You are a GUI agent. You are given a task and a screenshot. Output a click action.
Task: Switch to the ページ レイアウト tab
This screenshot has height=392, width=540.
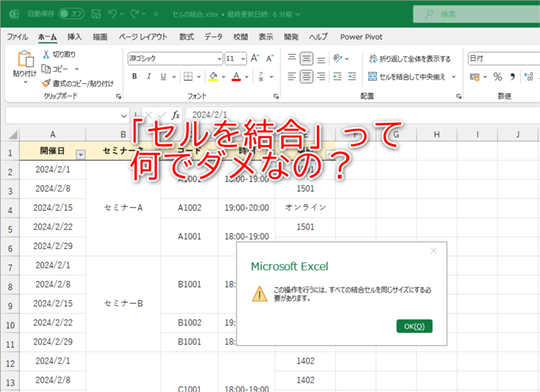tap(143, 37)
